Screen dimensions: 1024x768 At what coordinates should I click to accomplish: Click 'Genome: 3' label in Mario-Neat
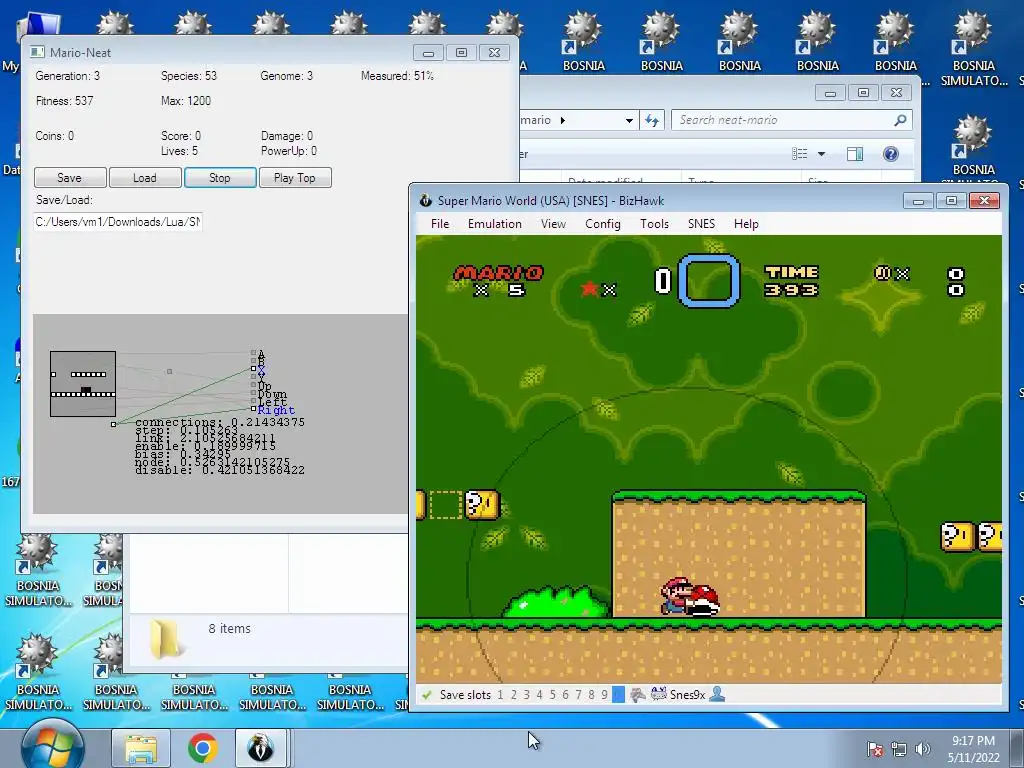[x=287, y=76]
